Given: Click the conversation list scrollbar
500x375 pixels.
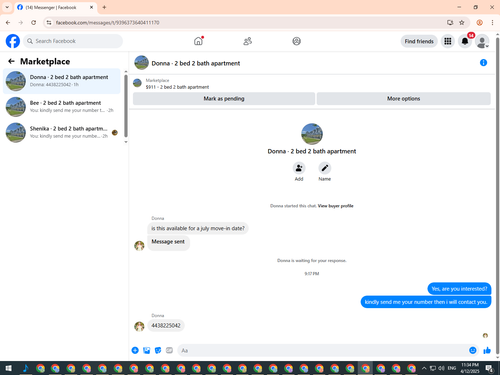Looking at the screenshot, I should 126,105.
